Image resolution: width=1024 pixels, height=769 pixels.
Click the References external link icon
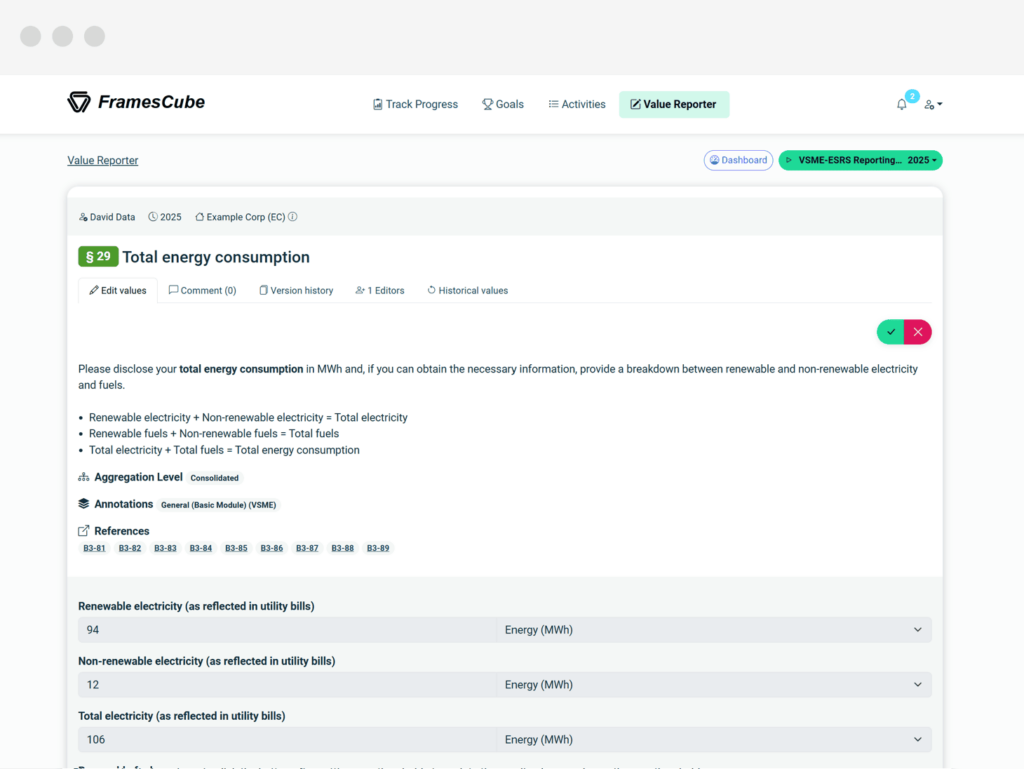pos(84,531)
